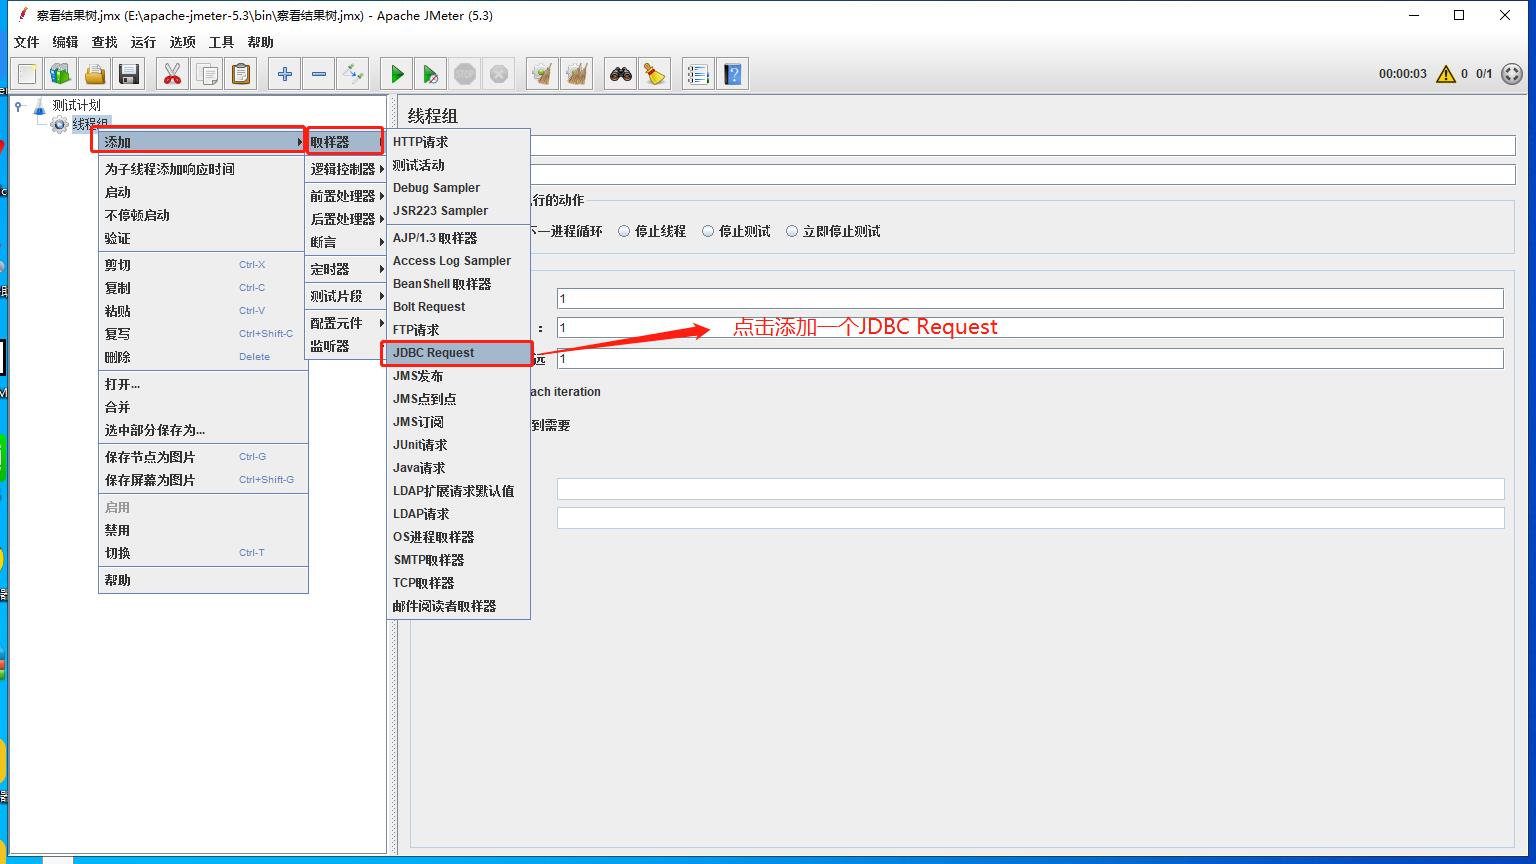Start the test with the green play icon

[397, 74]
